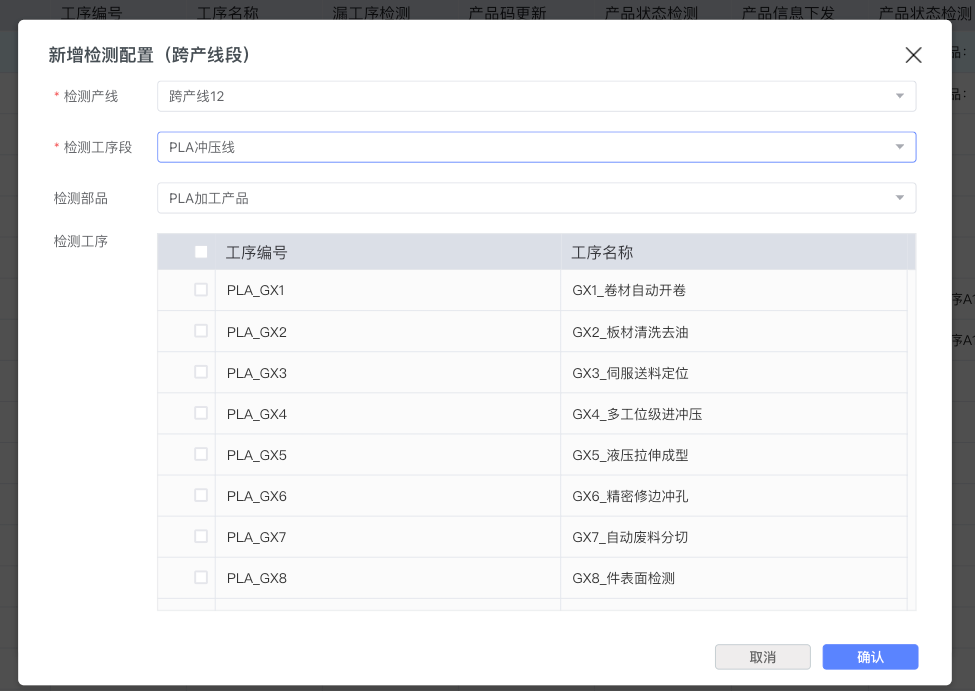Click the 工序名称 column header in dialog
This screenshot has width=975, height=691.
click(602, 253)
